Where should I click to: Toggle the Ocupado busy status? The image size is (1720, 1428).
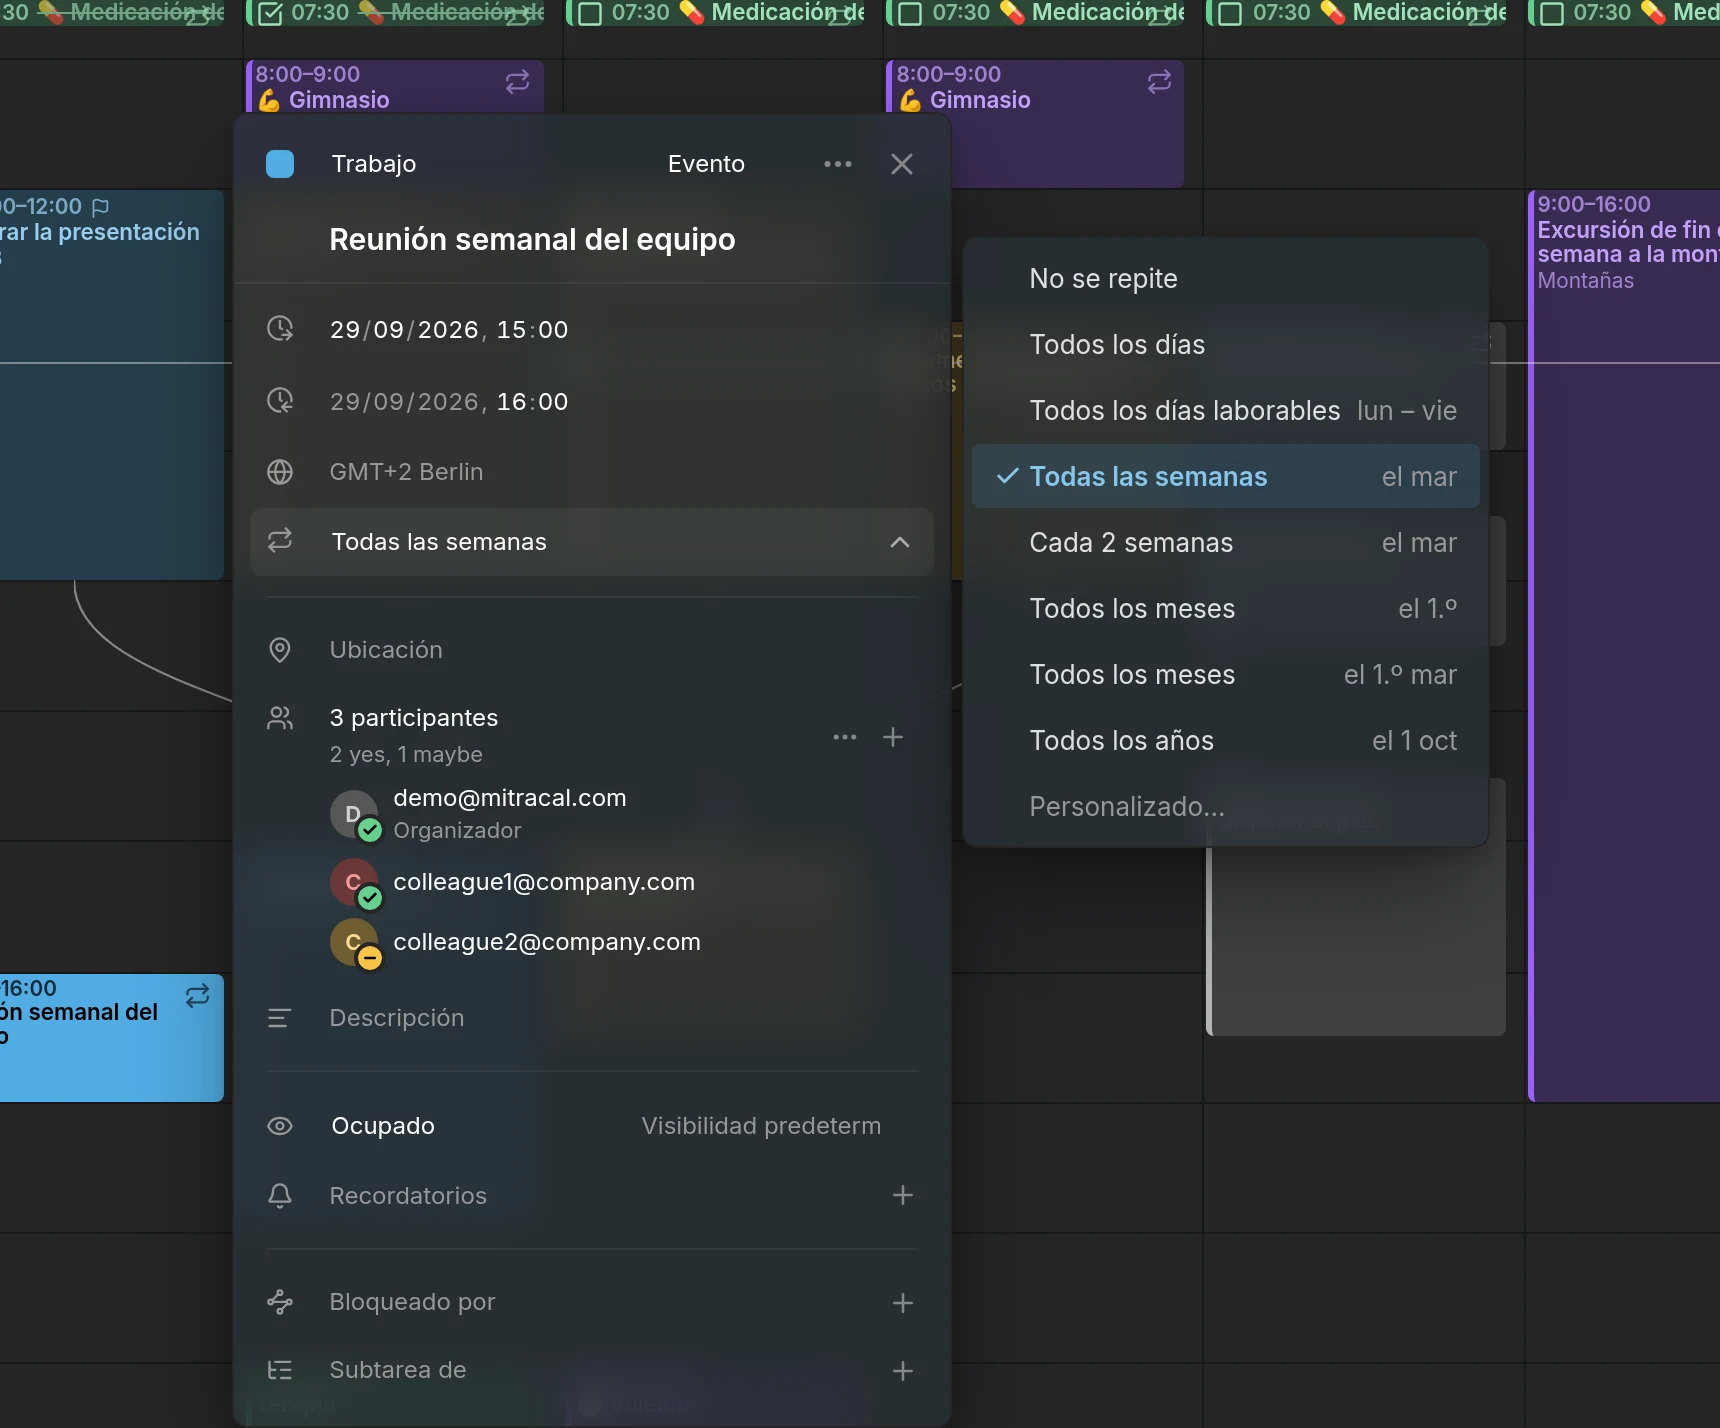(x=383, y=1126)
